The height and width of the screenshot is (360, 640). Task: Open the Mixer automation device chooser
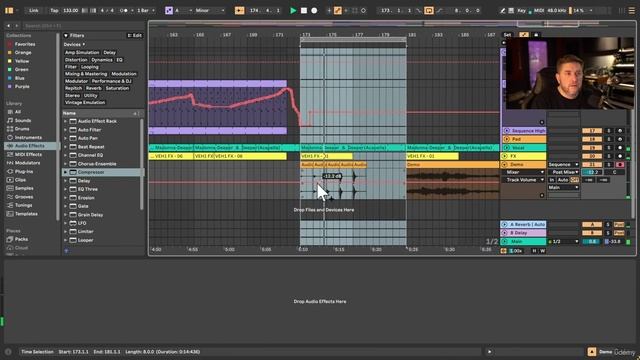(x=523, y=172)
